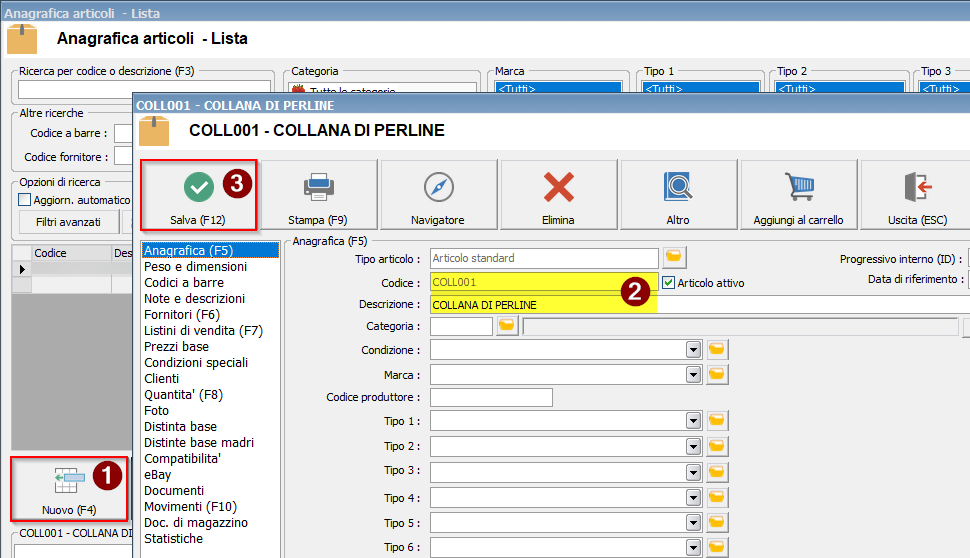Screen dimensions: 970x558
Task: Click the Salva (F12) save button
Action: (198, 196)
